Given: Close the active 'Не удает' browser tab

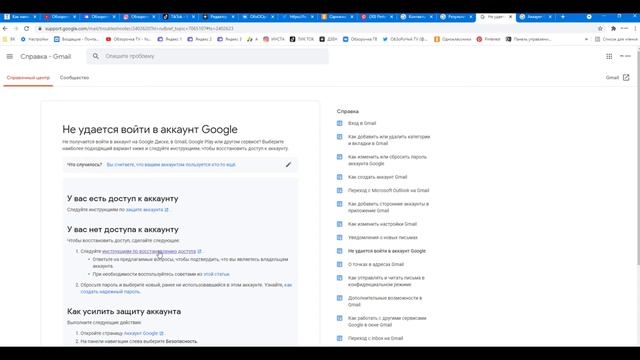Looking at the screenshot, I should click(x=510, y=17).
